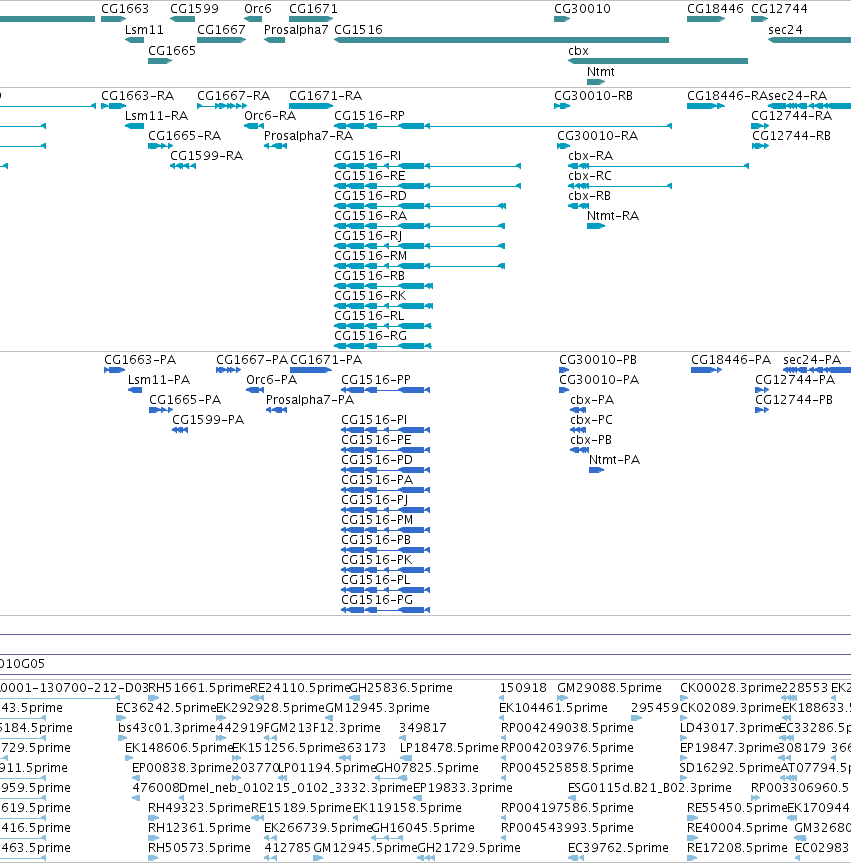Select EST RH51661.5prime
Viewport: 851px width, 863px height.
(x=200, y=688)
